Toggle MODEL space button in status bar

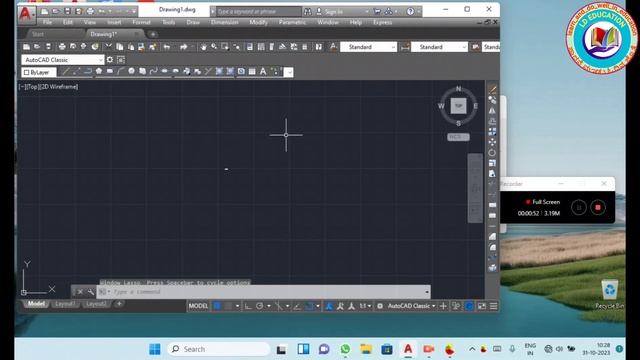coord(198,306)
